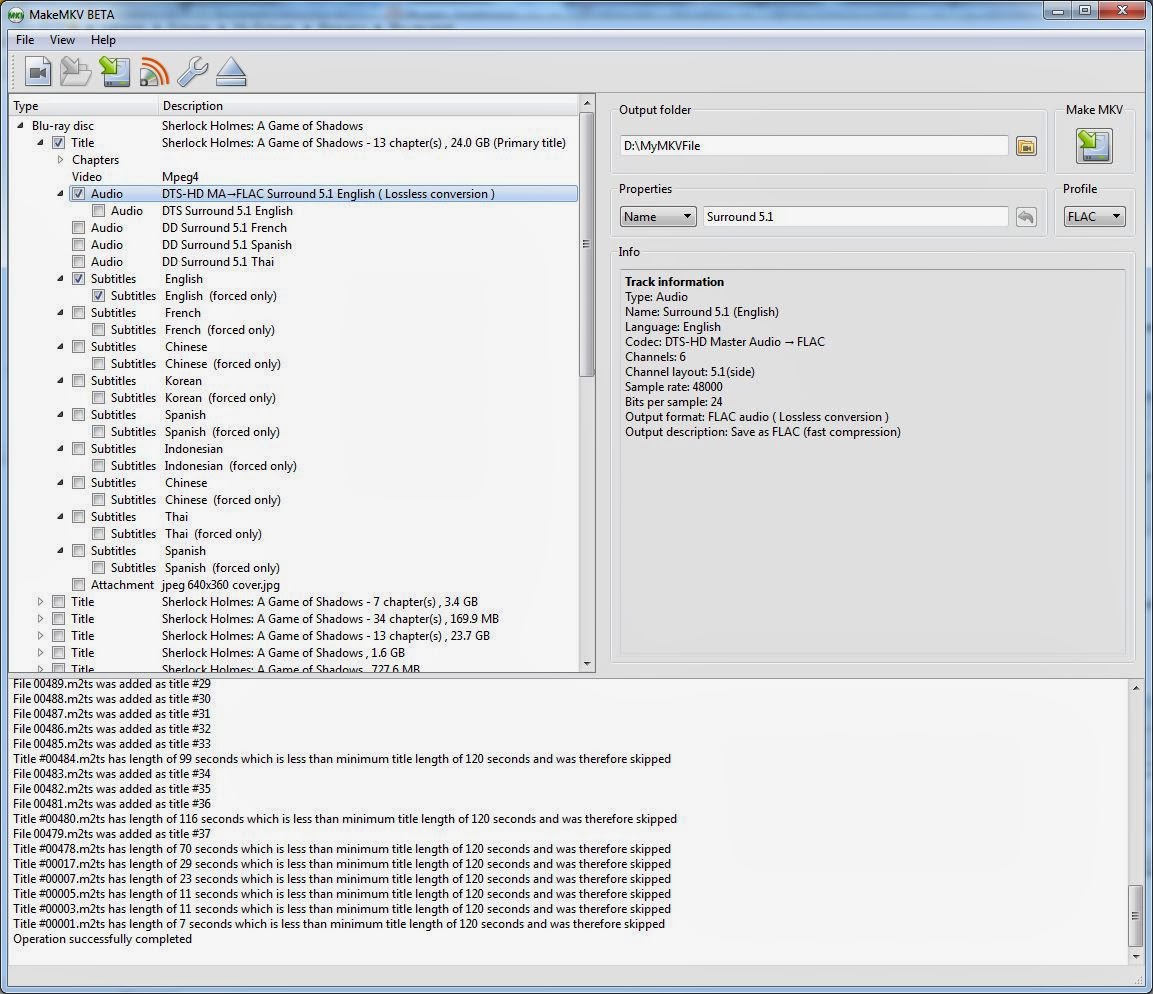Select the Title 1.6 GB row
This screenshot has width=1153, height=994.
[x=293, y=653]
